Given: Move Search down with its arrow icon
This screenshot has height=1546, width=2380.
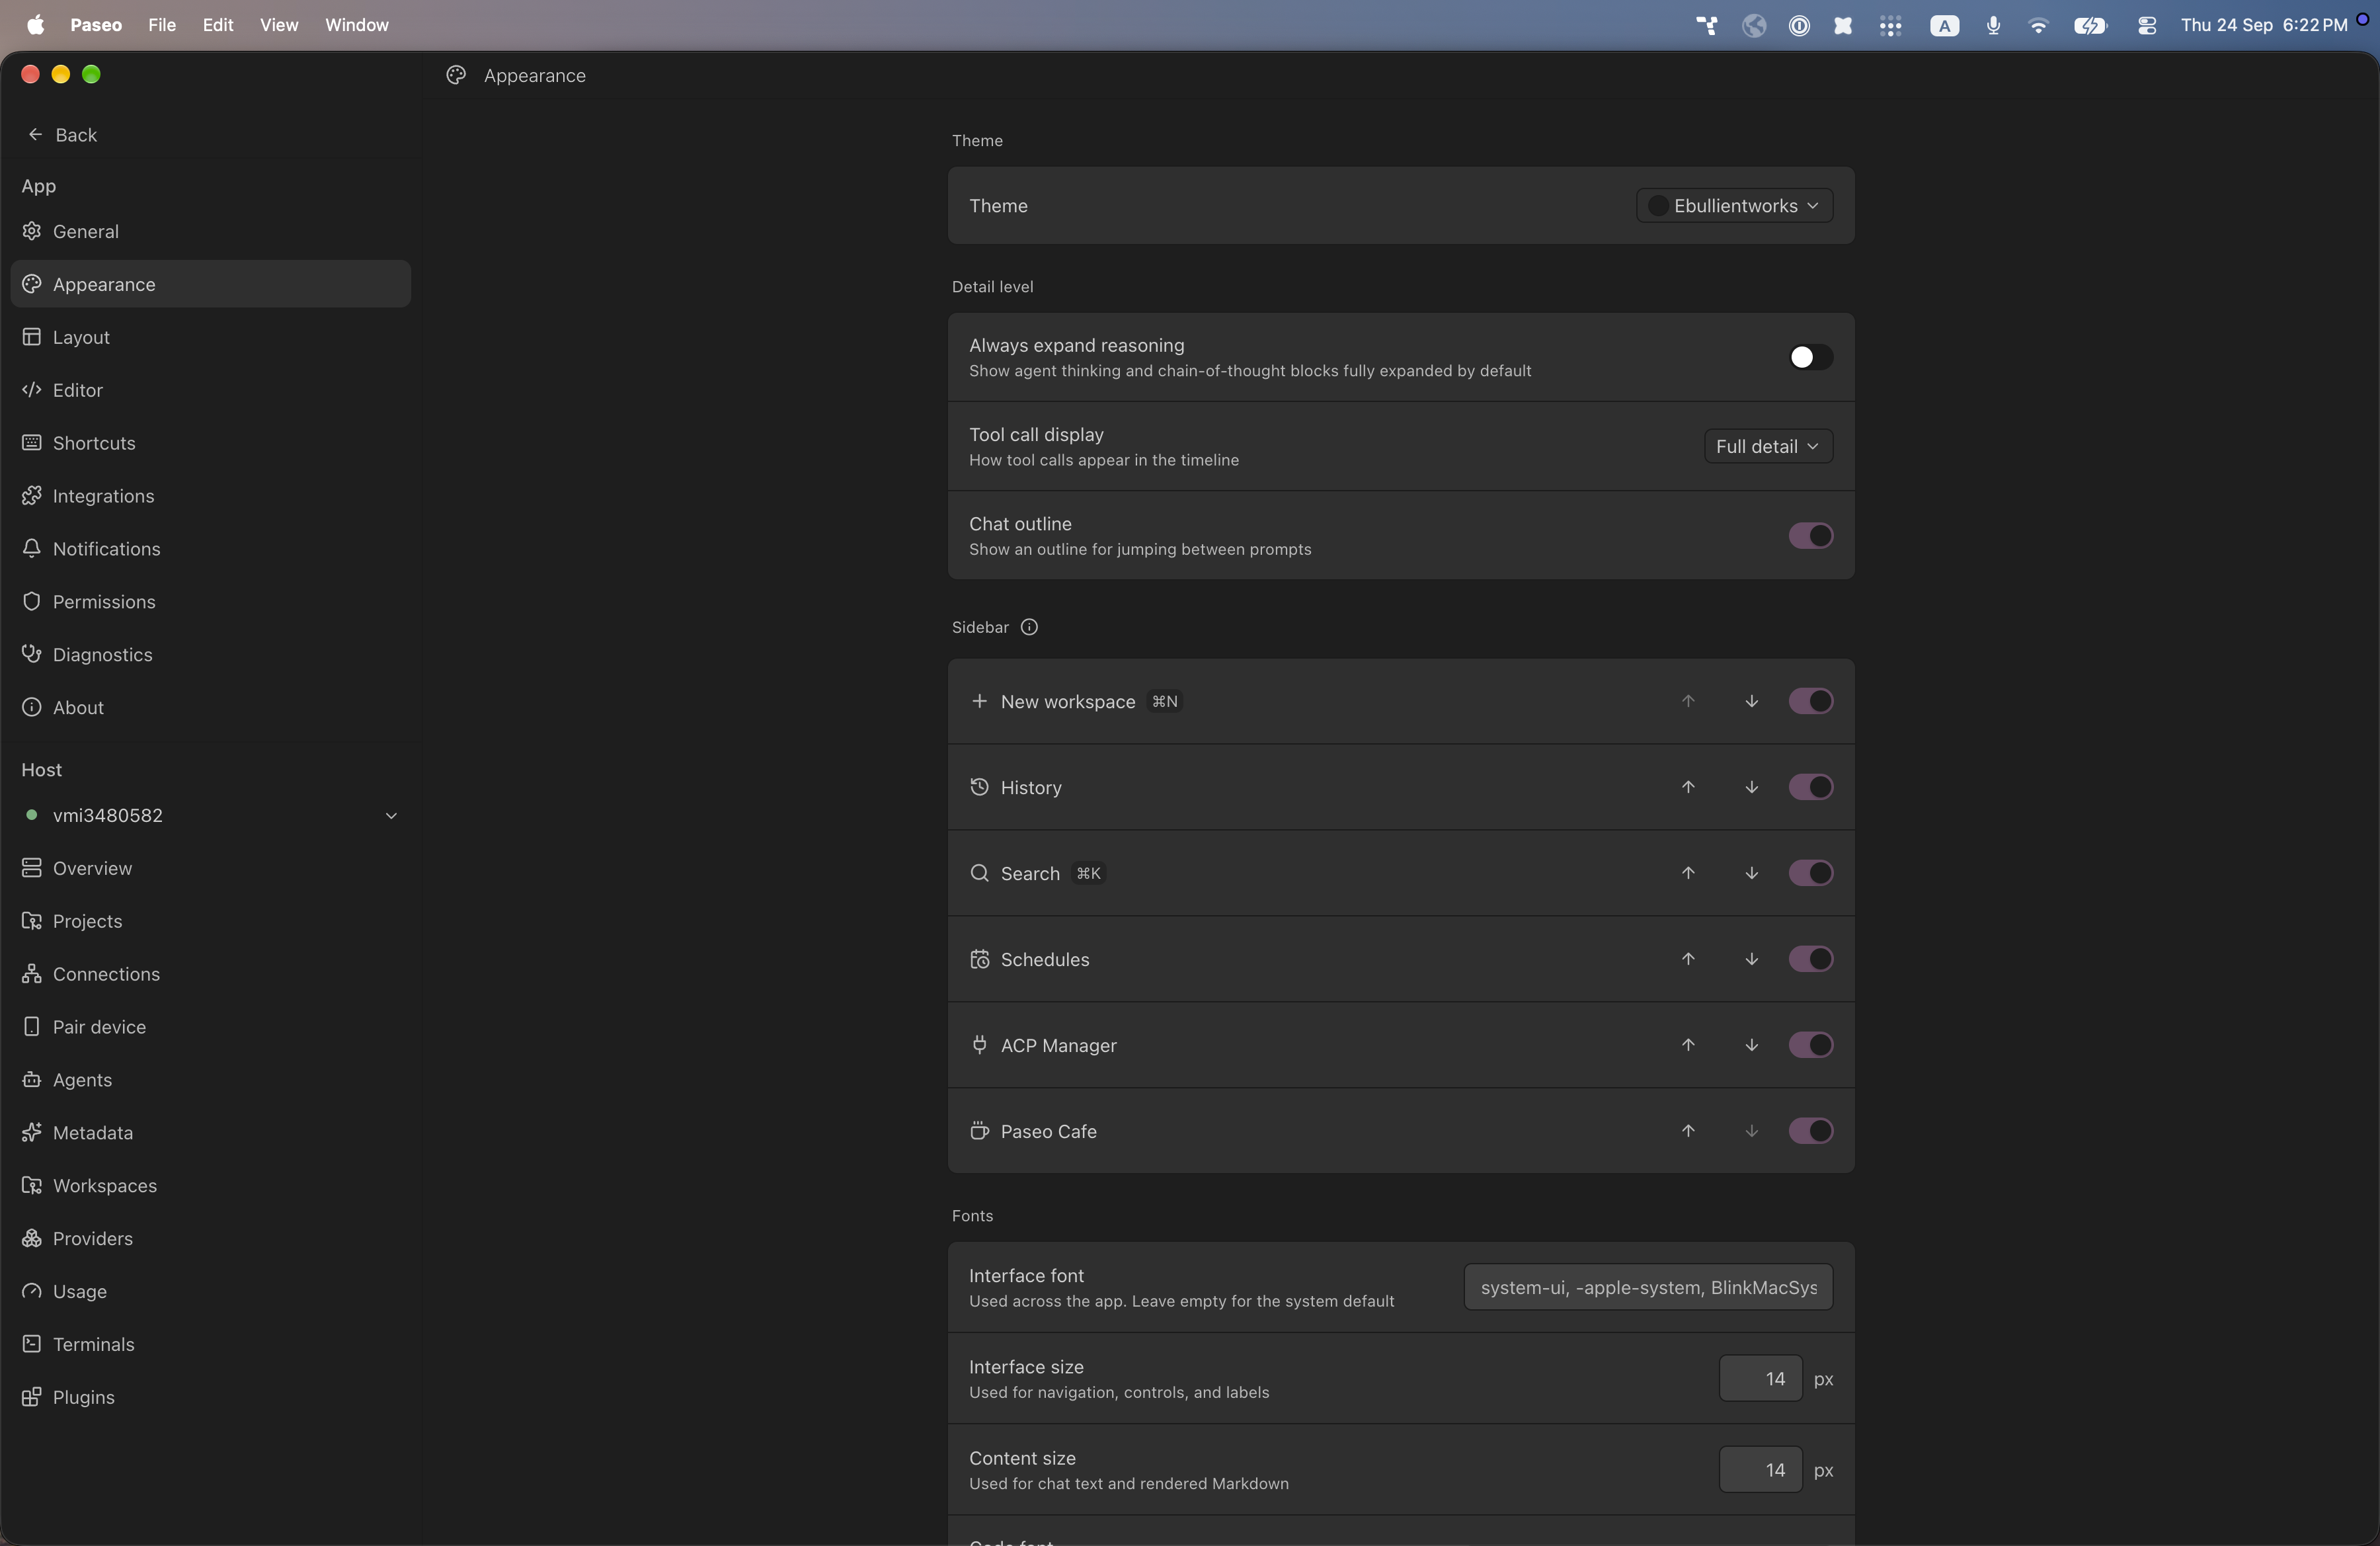Looking at the screenshot, I should tap(1751, 873).
